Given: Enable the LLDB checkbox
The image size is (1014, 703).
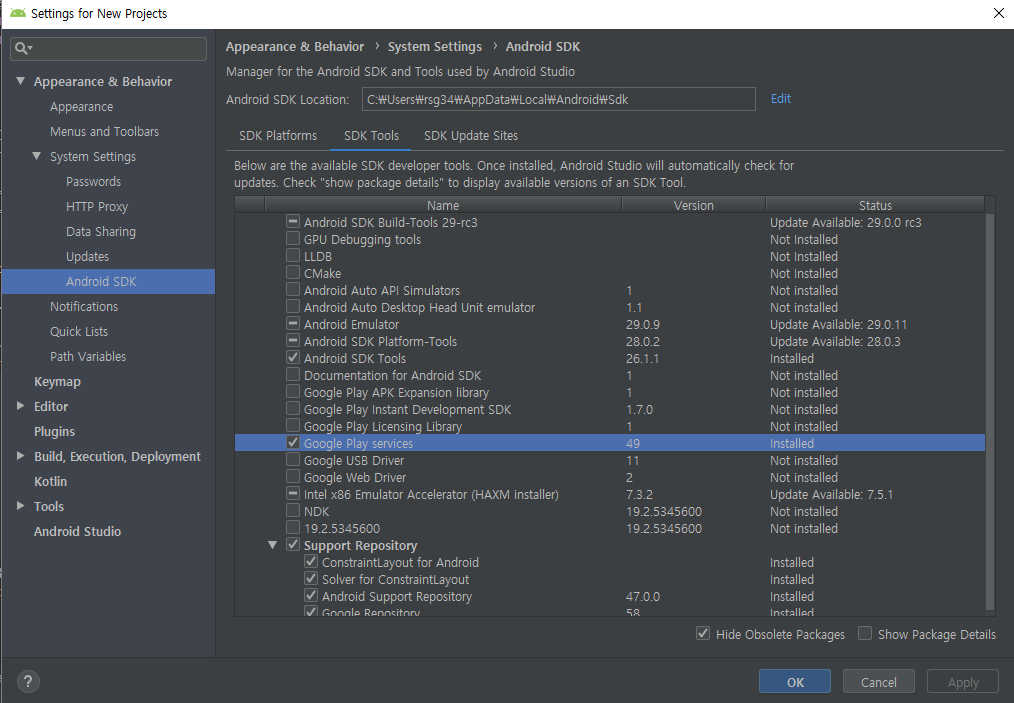Looking at the screenshot, I should tap(293, 255).
